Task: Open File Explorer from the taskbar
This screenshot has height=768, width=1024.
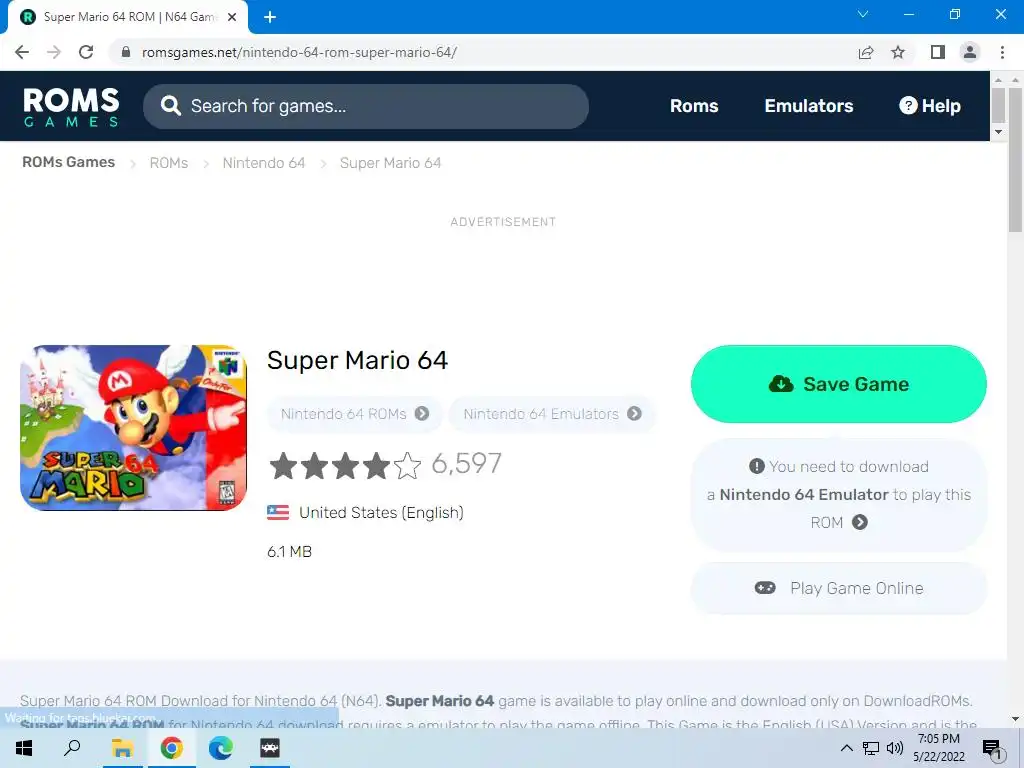Action: tap(122, 748)
